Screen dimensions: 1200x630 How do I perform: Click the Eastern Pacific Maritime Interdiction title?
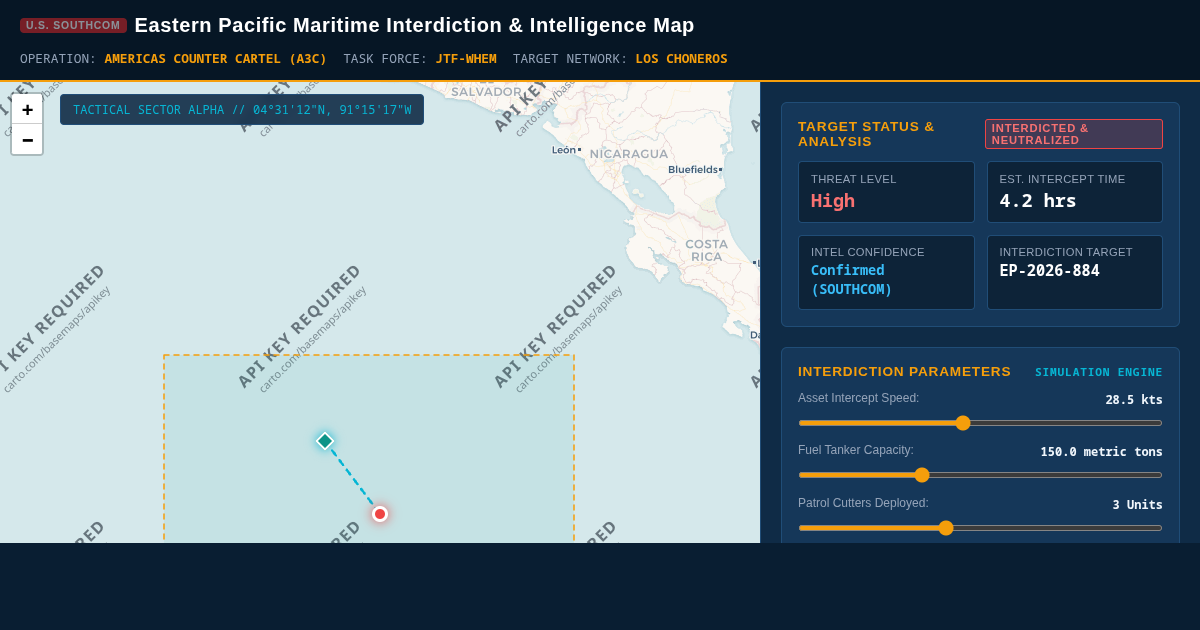click(x=415, y=25)
